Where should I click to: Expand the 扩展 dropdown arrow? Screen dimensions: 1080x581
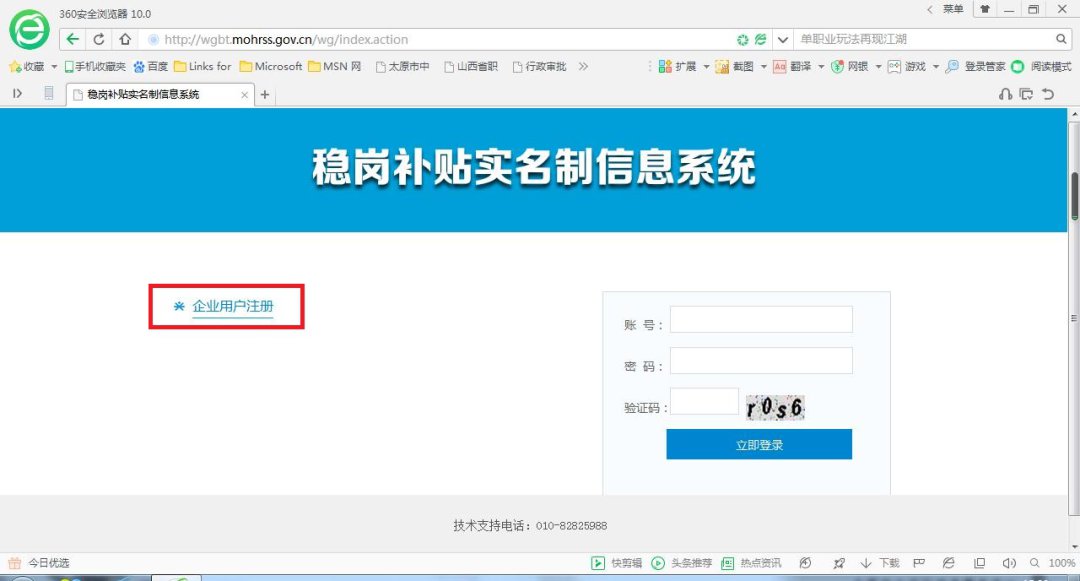pos(706,67)
